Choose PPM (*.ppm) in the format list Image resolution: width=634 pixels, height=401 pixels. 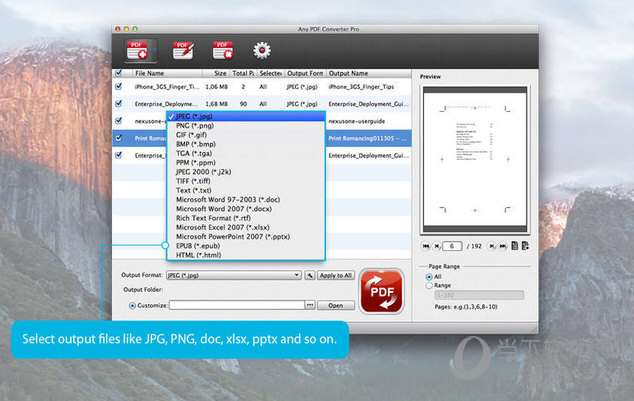(246, 163)
